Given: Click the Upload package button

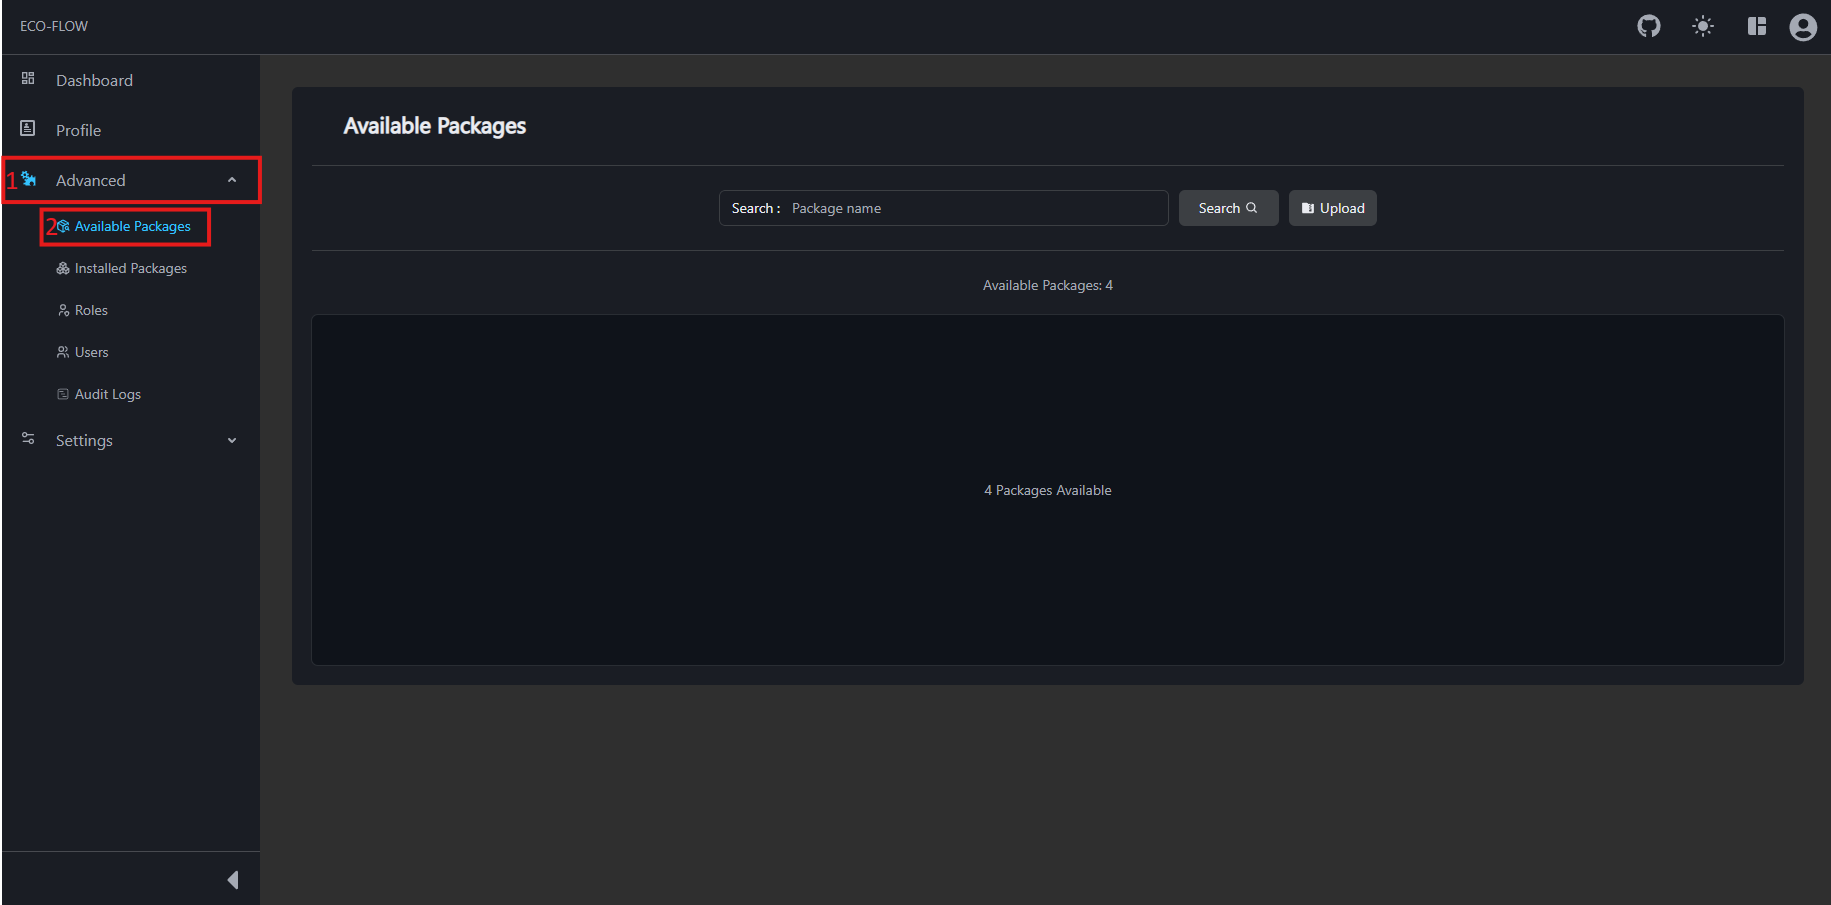Looking at the screenshot, I should coord(1332,208).
